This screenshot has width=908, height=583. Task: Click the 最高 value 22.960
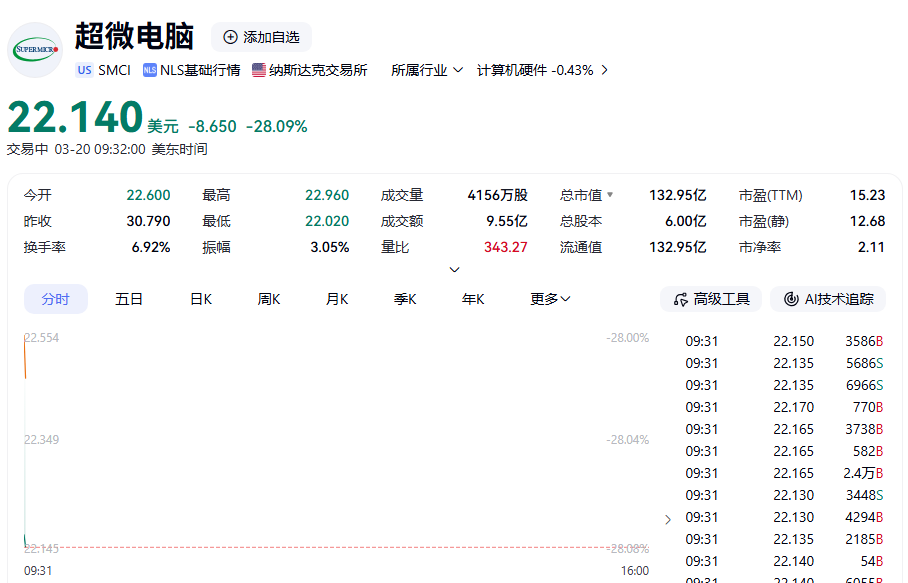(x=327, y=195)
